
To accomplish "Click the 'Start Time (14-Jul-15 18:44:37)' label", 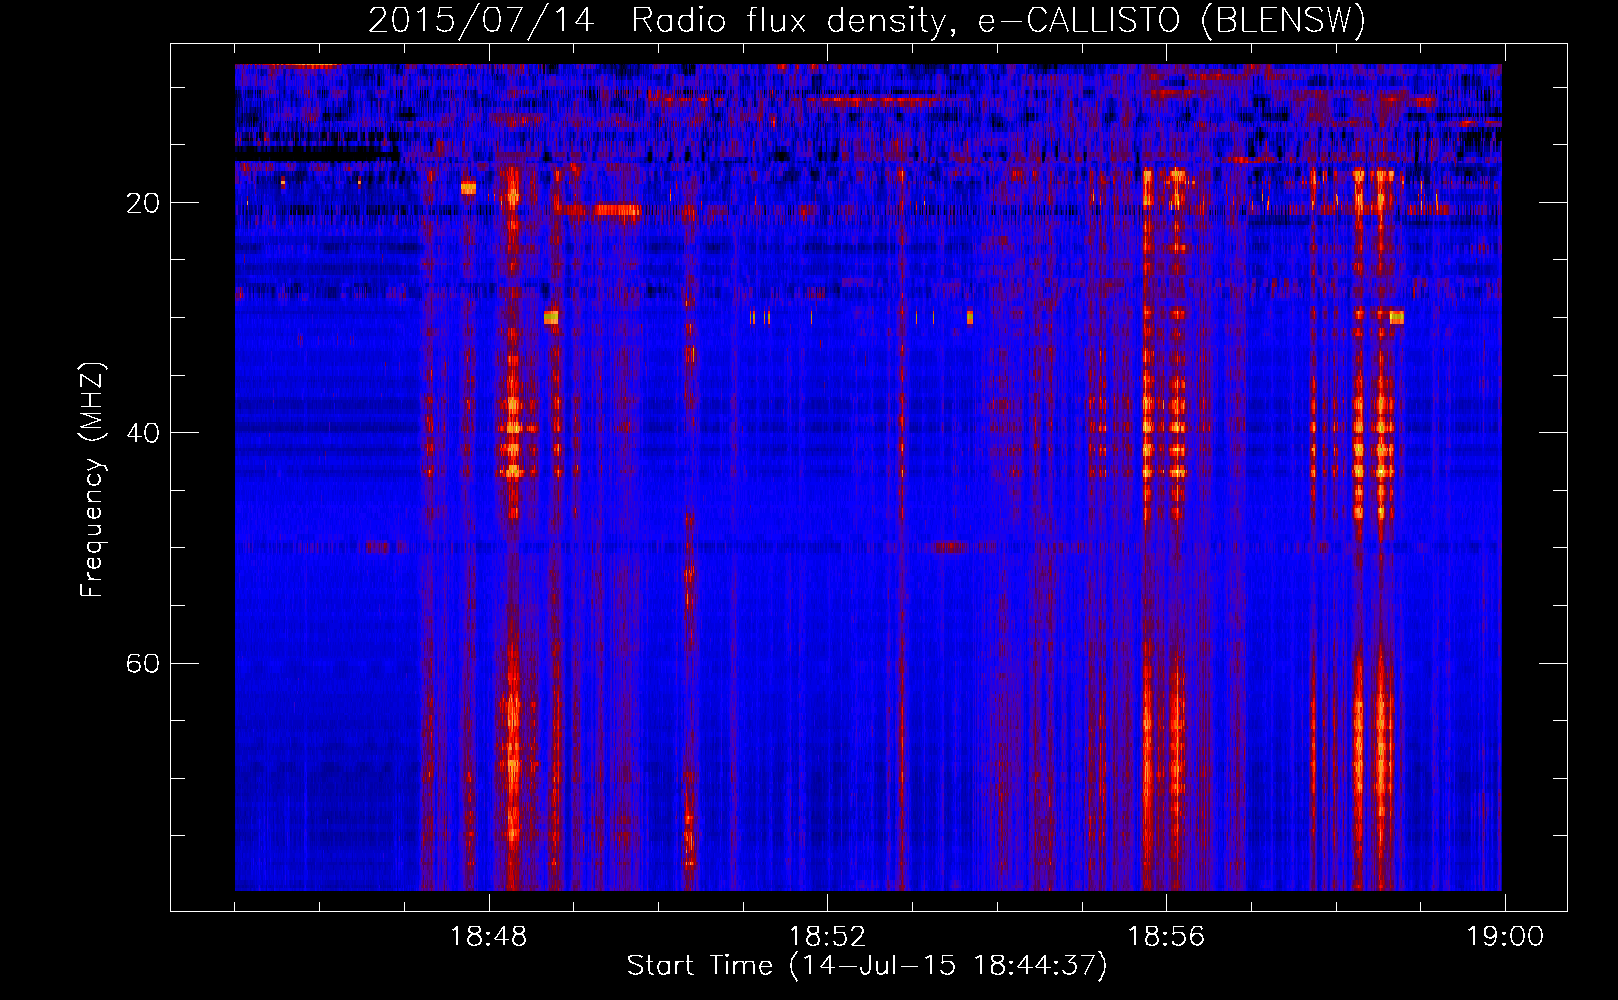I will (x=867, y=966).
